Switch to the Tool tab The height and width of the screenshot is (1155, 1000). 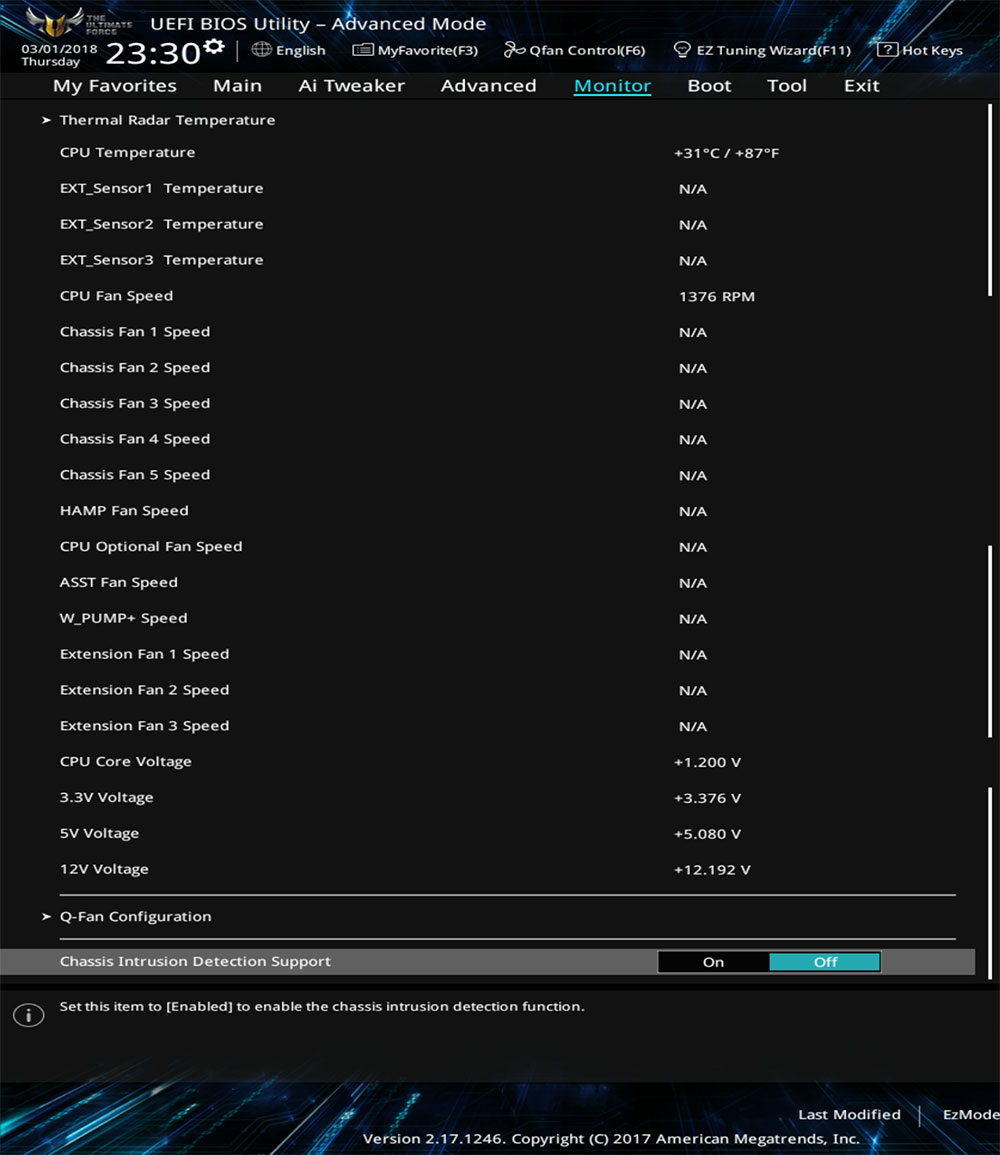786,85
